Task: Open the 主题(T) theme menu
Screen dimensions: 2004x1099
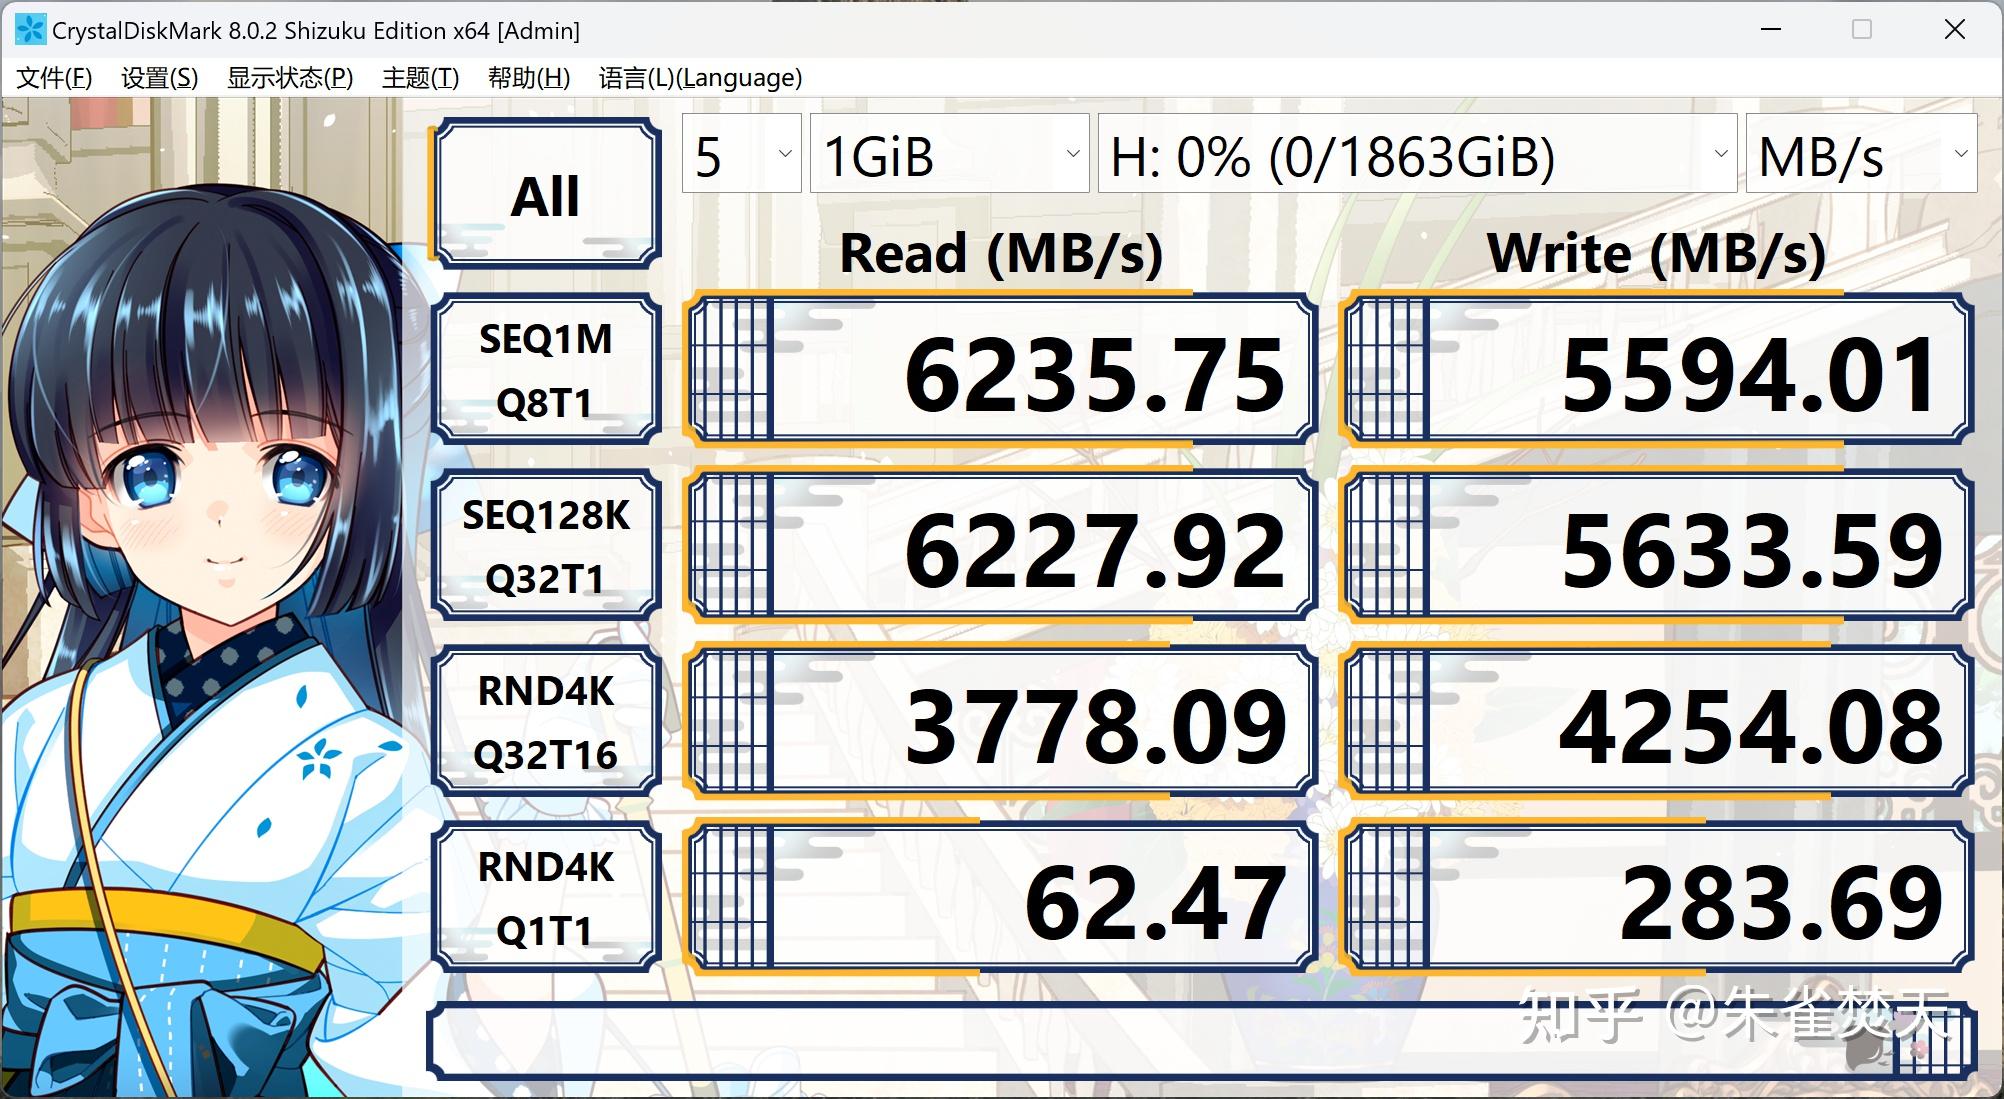Action: 418,77
